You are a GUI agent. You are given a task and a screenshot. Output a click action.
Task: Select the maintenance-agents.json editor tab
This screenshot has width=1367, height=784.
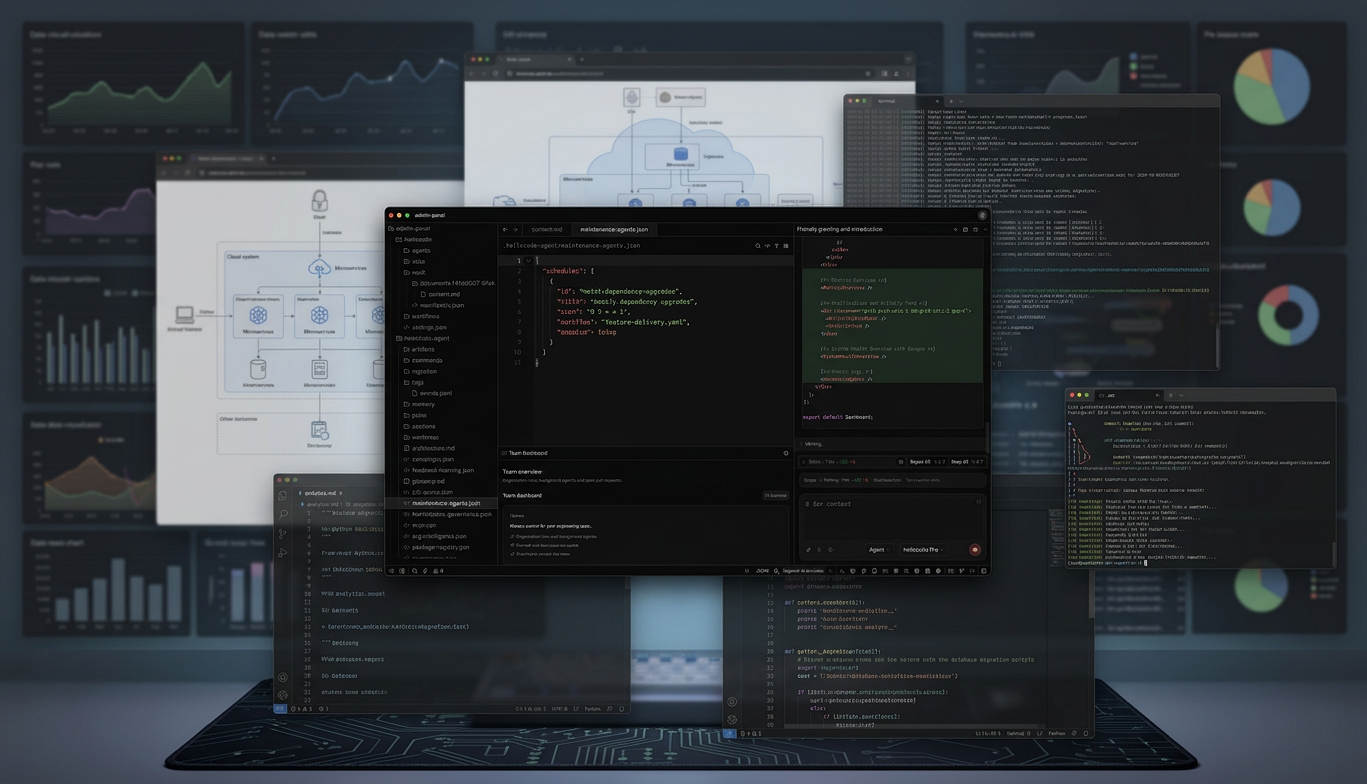click(614, 229)
